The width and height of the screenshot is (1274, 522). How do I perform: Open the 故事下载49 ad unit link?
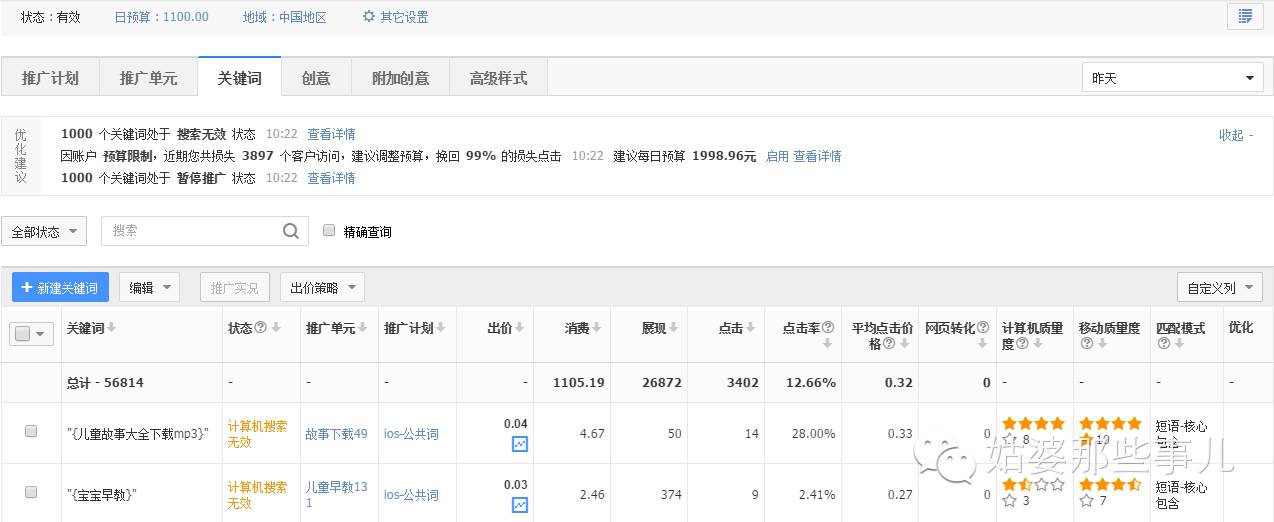tap(336, 434)
